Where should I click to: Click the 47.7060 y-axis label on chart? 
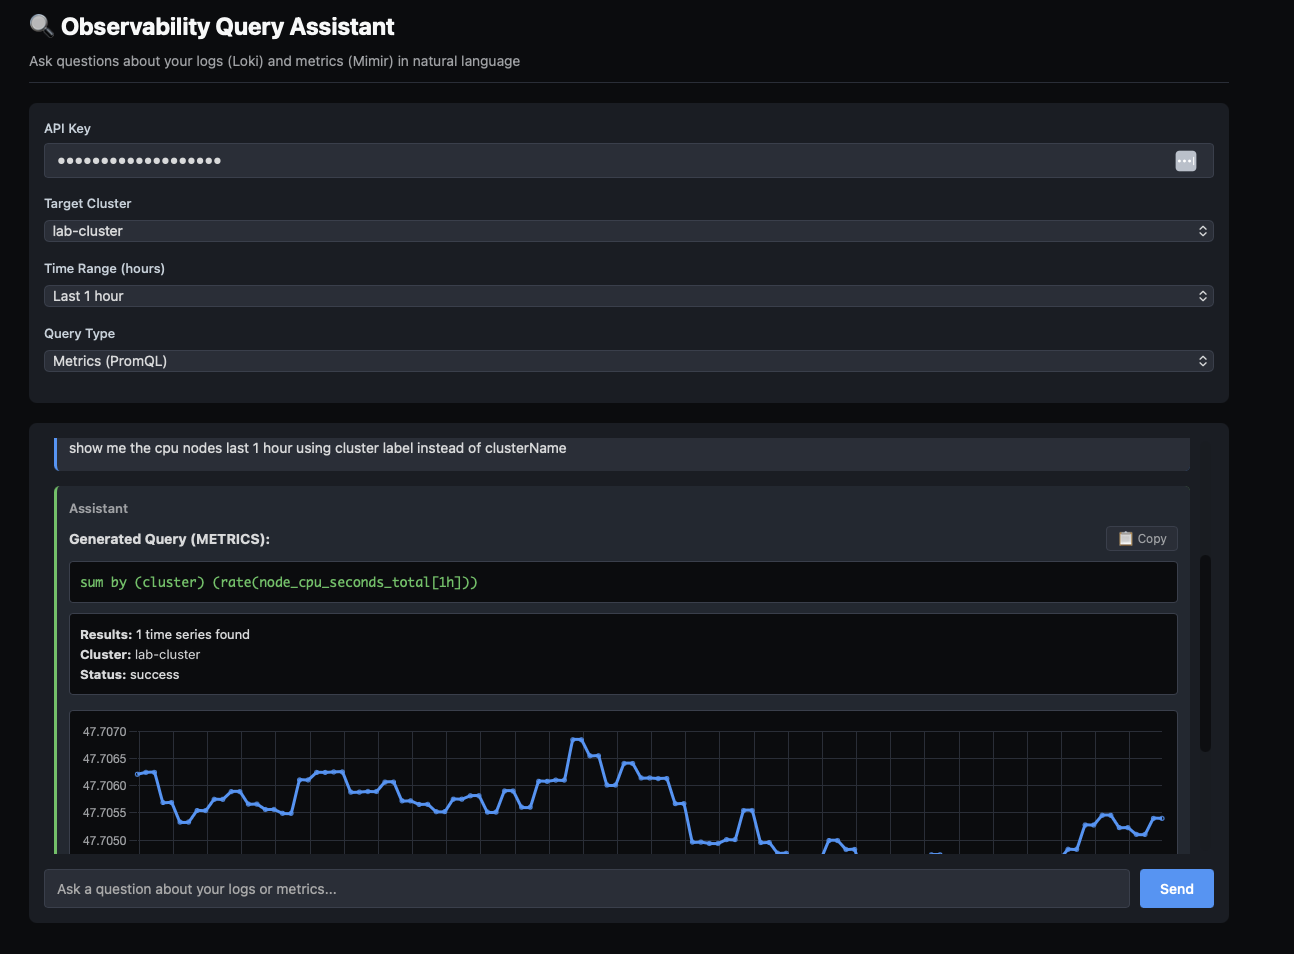click(104, 786)
